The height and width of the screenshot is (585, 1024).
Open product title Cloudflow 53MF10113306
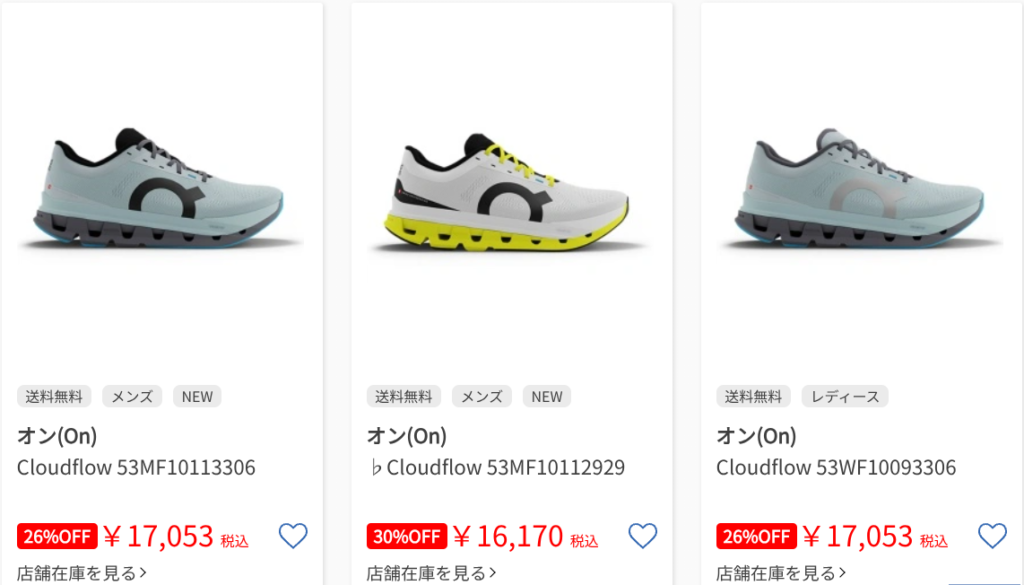click(x=136, y=467)
